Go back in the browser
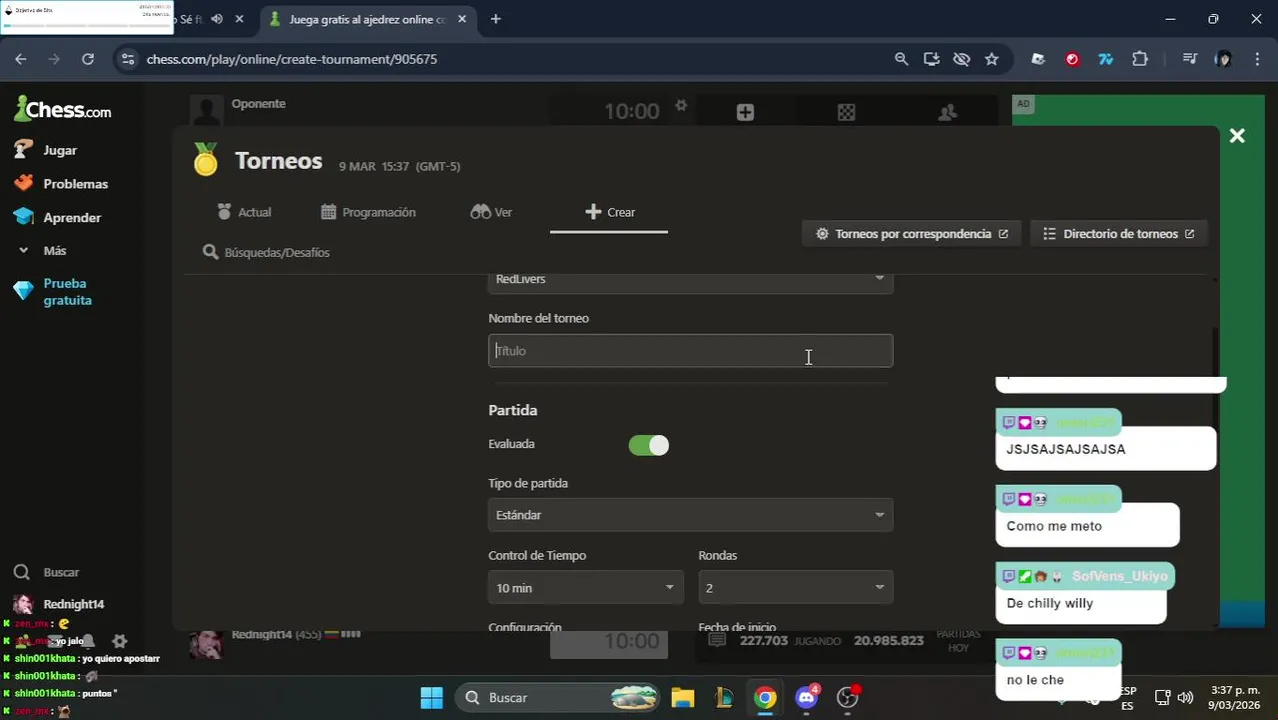 (21, 59)
